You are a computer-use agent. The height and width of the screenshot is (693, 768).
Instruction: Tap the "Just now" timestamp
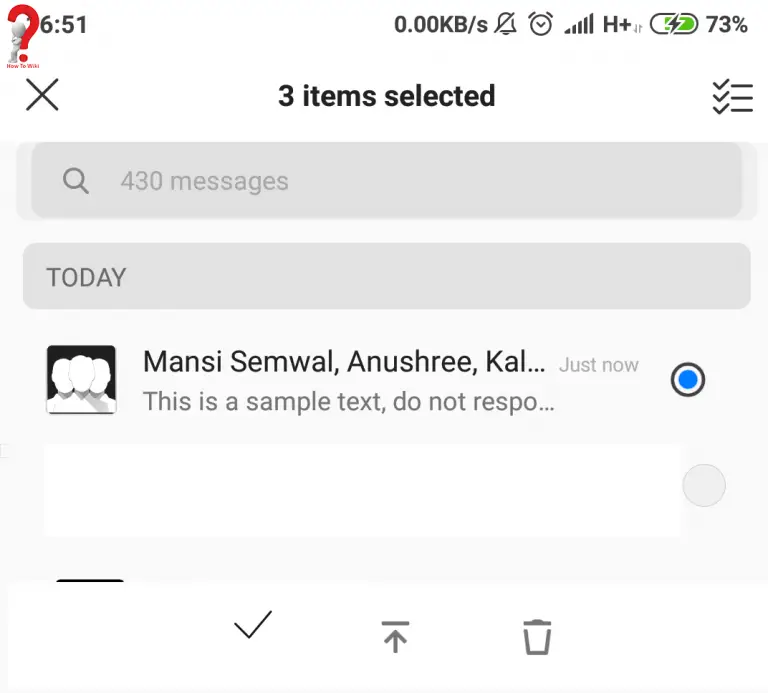coord(598,365)
